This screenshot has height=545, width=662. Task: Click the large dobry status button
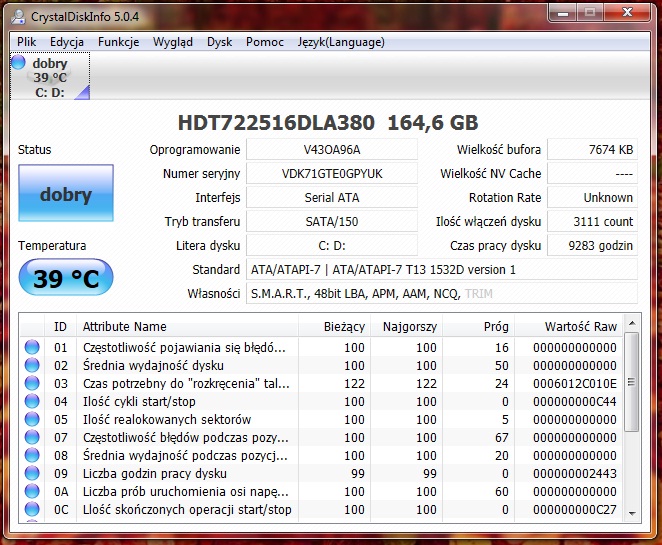(x=66, y=193)
